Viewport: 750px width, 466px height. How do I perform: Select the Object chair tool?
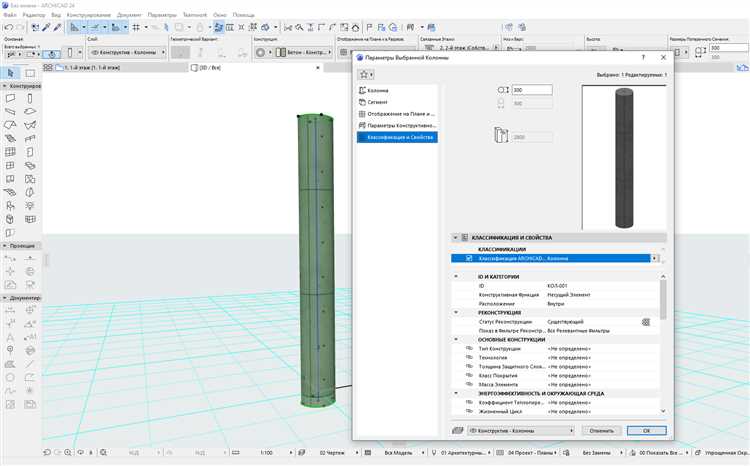pos(10,206)
